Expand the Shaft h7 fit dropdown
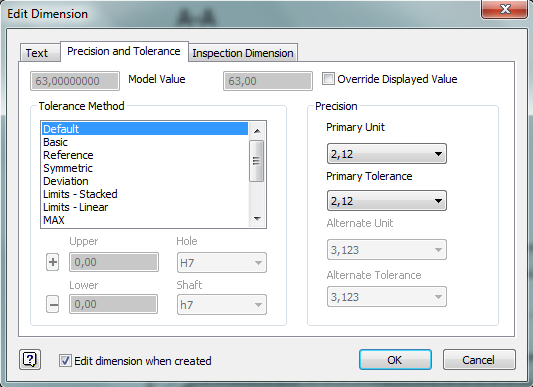Viewport: 533px width, 387px height. [222, 304]
